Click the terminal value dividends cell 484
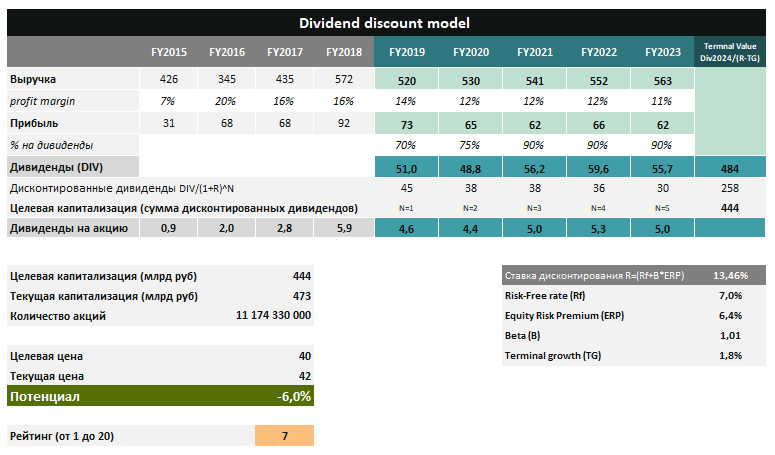The image size is (775, 455). tap(729, 167)
